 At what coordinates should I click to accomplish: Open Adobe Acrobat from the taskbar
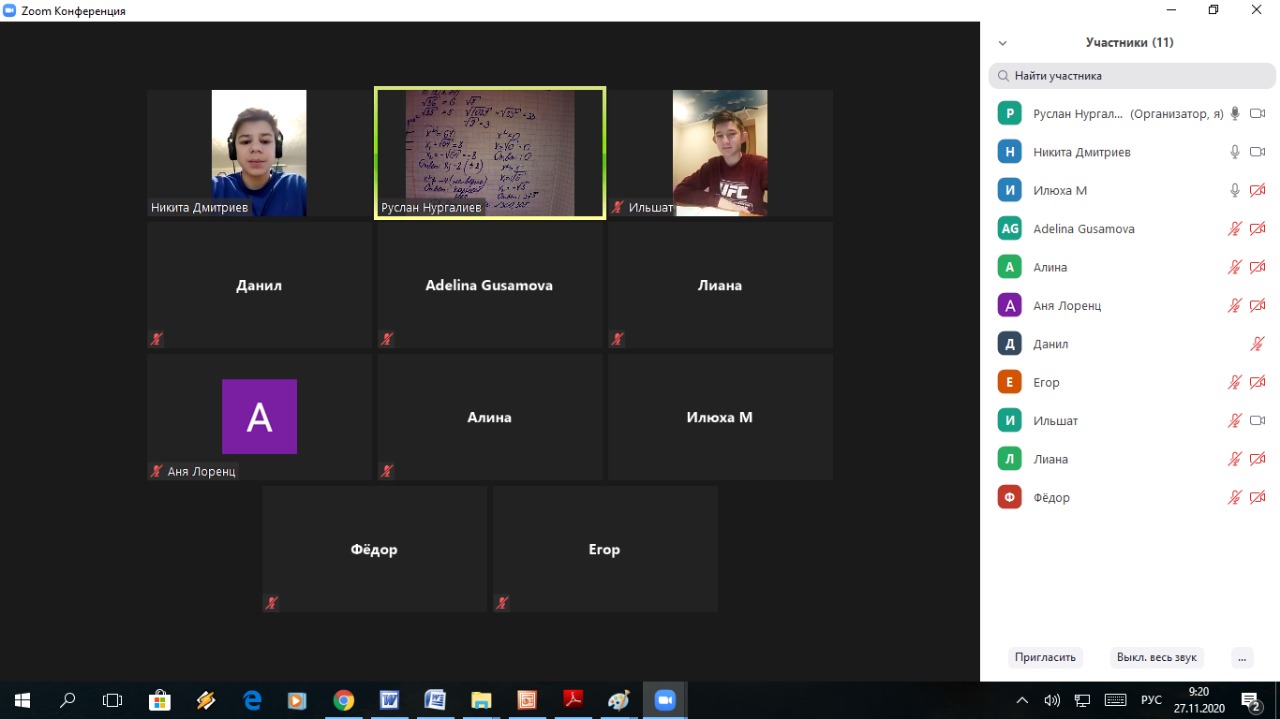coord(573,700)
